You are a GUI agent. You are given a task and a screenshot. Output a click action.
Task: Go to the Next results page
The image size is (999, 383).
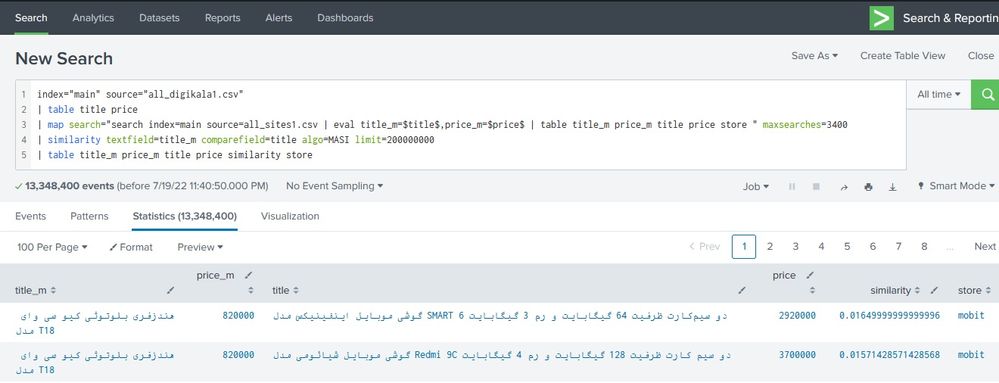pos(985,247)
